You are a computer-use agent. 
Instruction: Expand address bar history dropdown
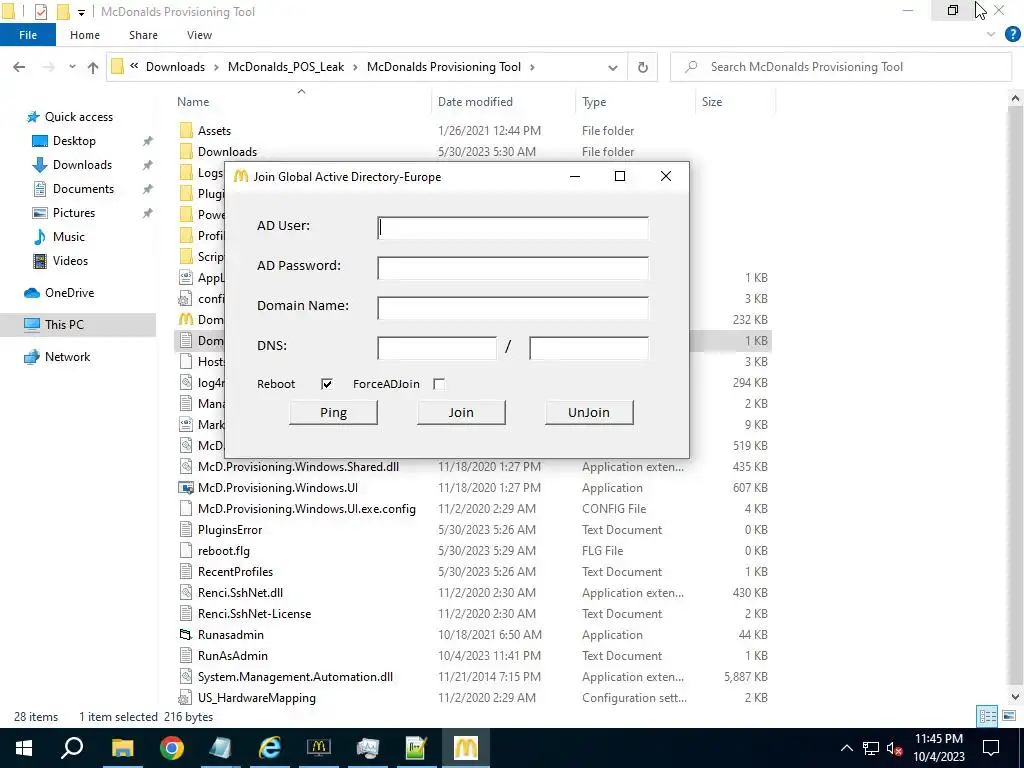pos(613,67)
